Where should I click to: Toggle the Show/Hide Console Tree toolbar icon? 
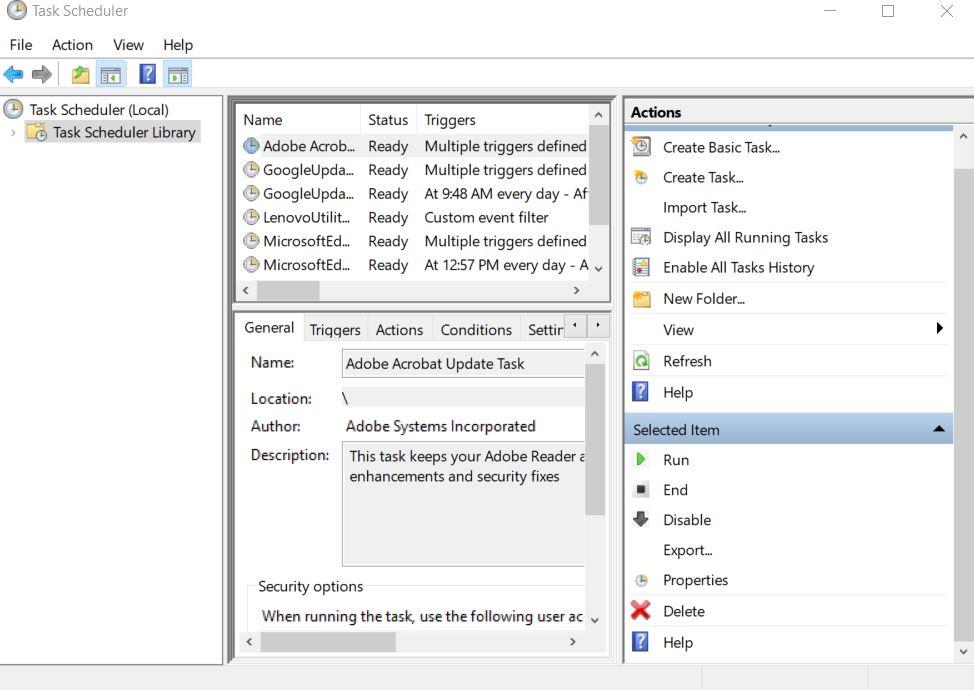coord(111,75)
